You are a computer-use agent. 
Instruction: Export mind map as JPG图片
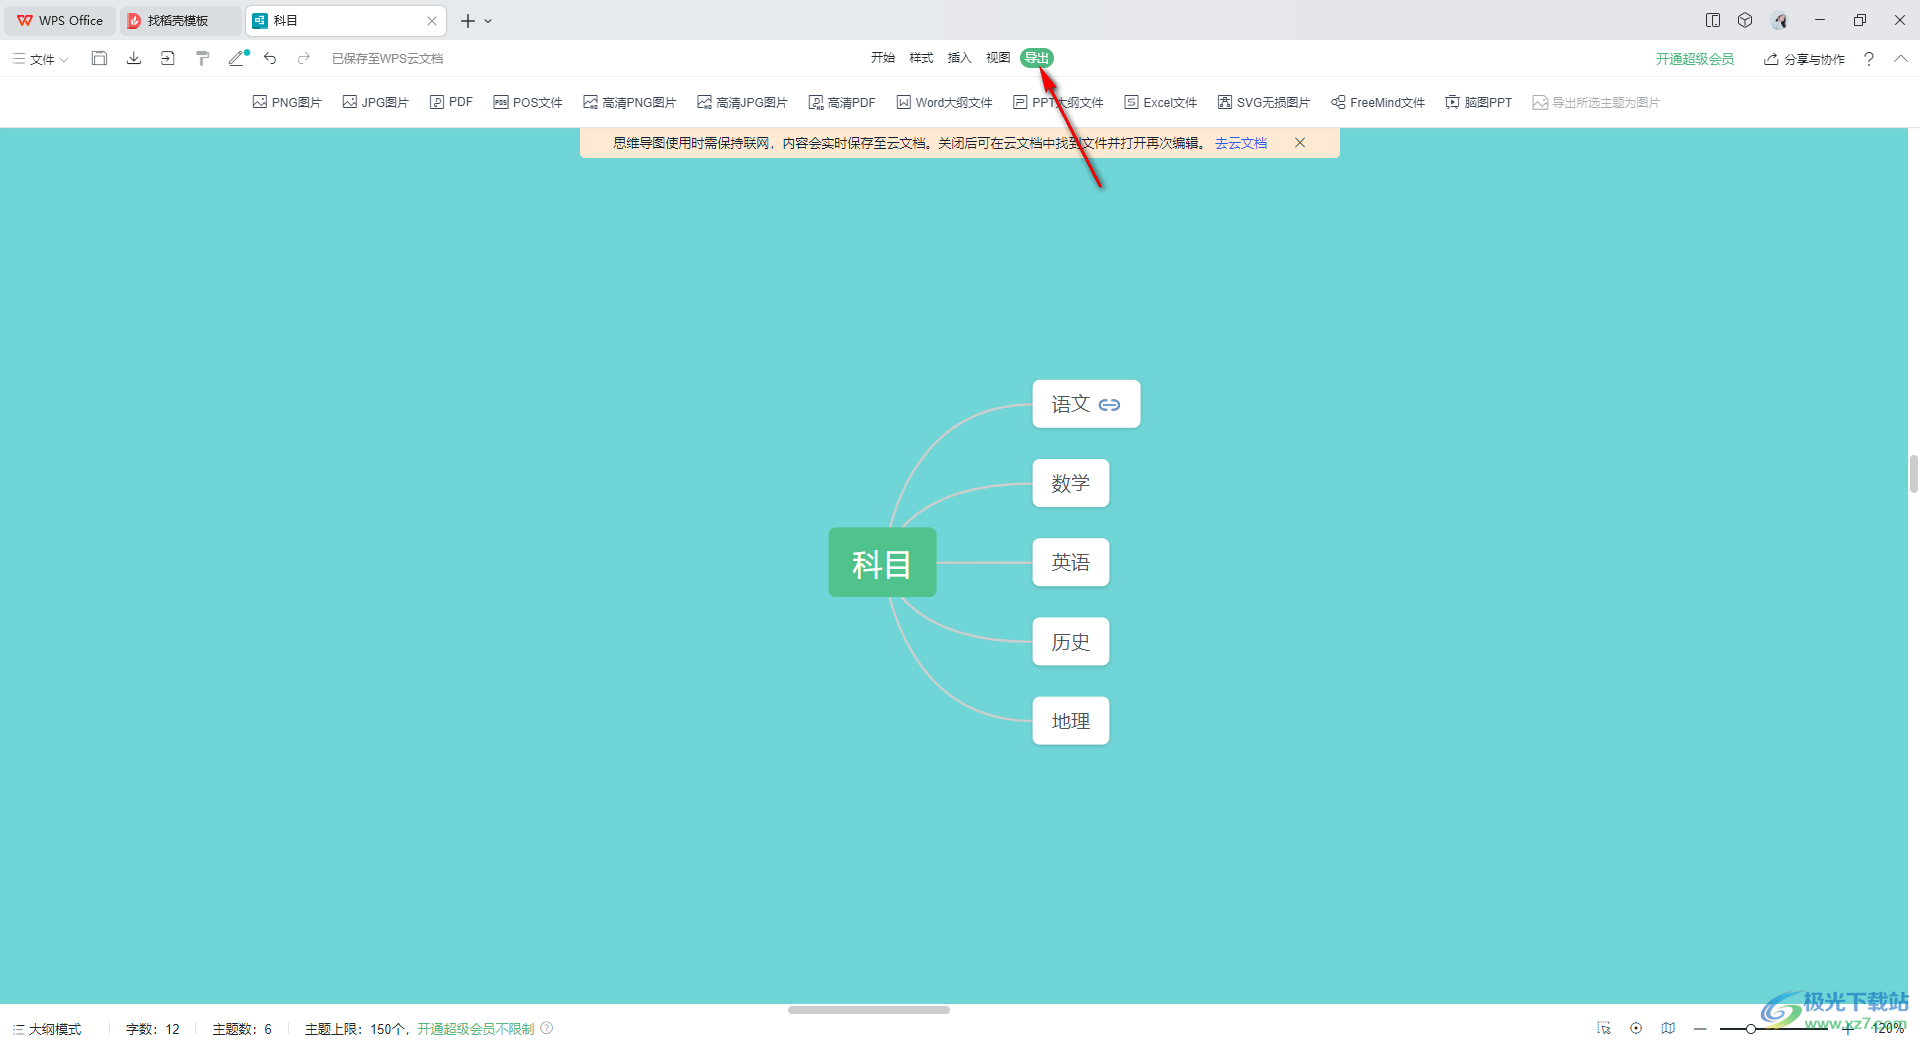coord(376,102)
